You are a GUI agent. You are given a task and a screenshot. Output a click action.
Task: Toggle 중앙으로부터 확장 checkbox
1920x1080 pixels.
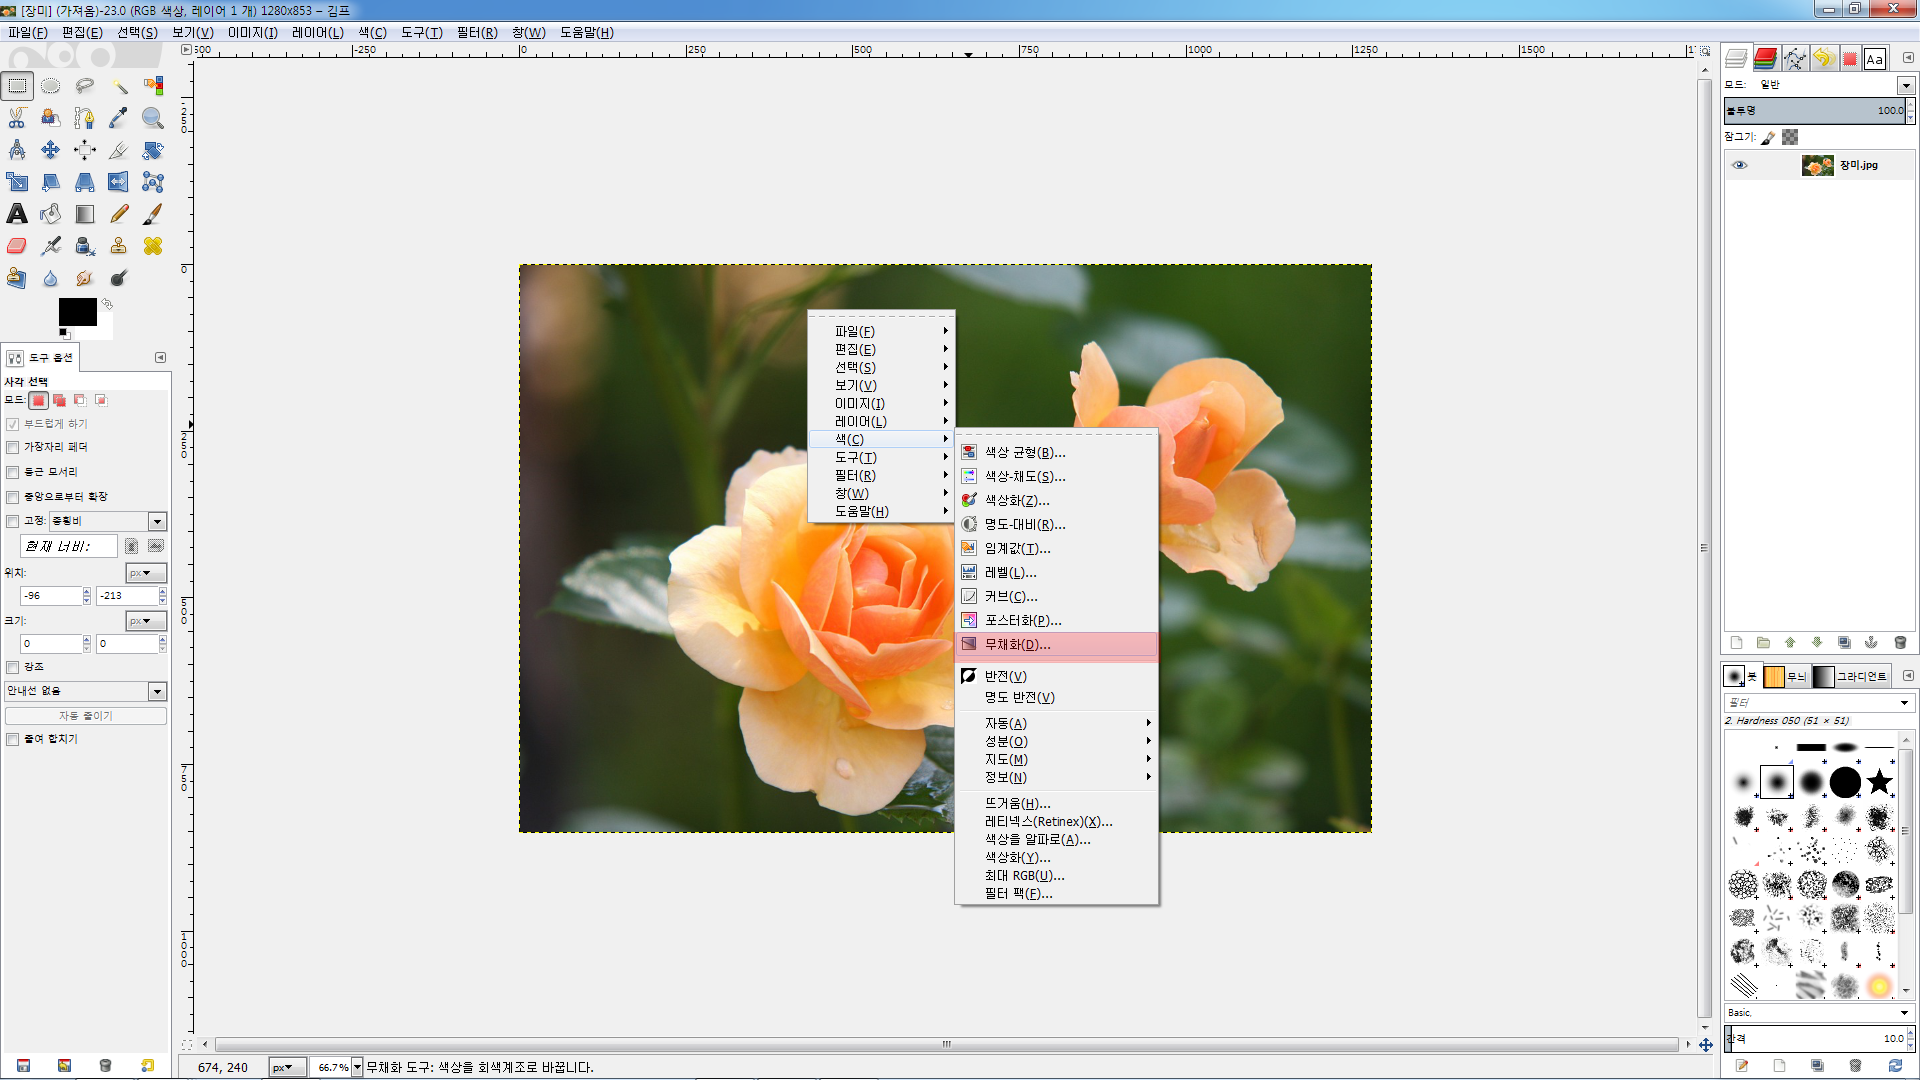tap(13, 497)
